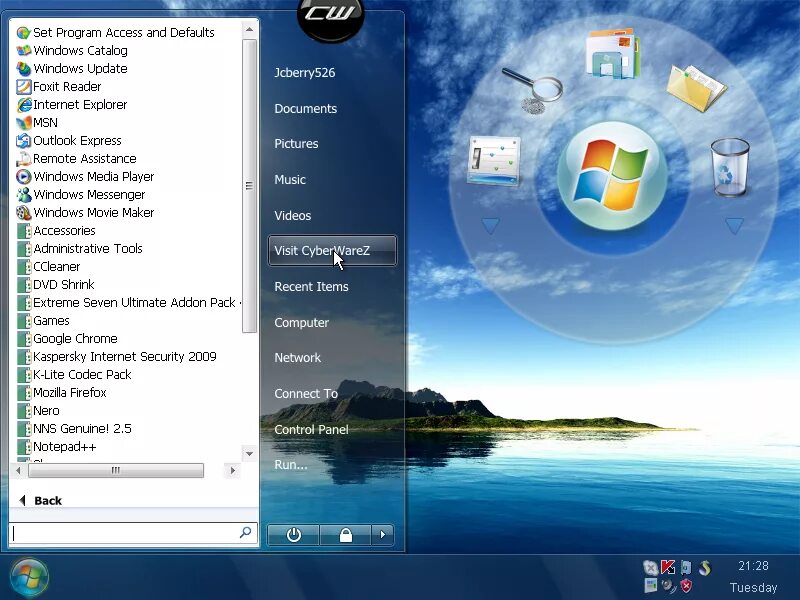Image resolution: width=800 pixels, height=600 pixels.
Task: Open Windows Movie Maker
Action: [x=85, y=212]
